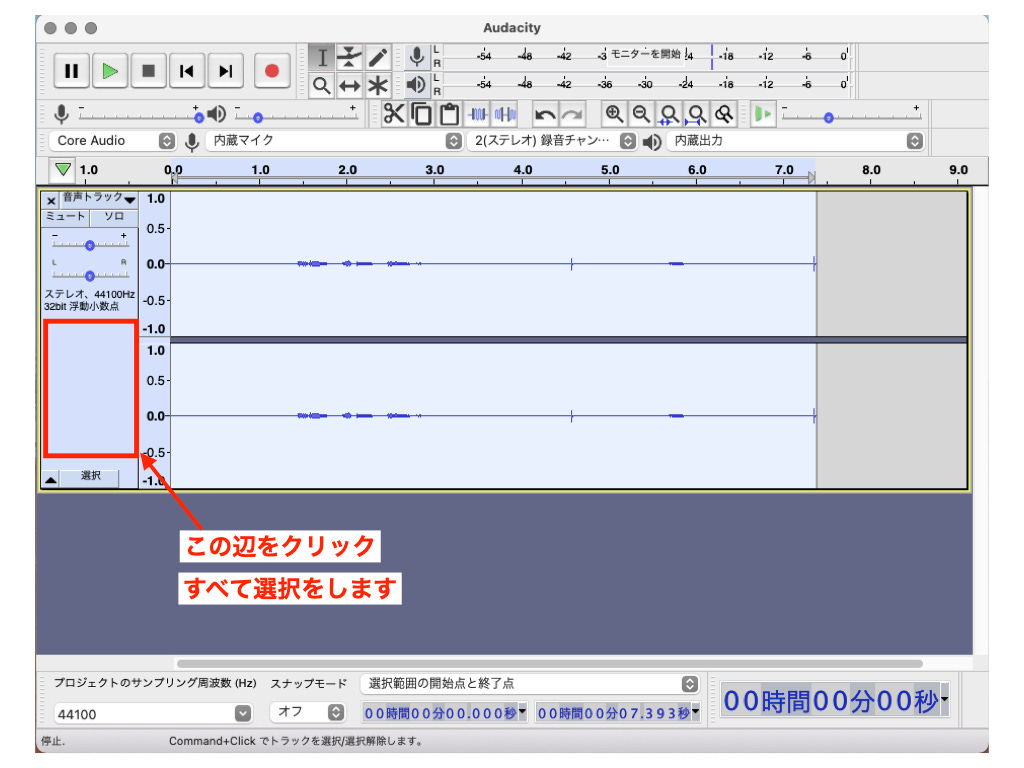Select the Time Shift tool
The height and width of the screenshot is (768, 1024).
coord(349,86)
